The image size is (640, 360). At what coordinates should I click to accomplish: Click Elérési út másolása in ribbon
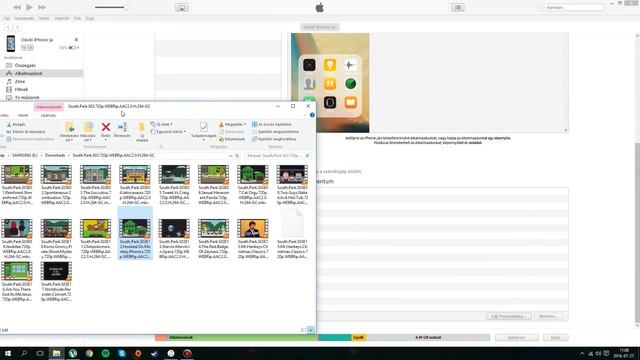(26, 132)
